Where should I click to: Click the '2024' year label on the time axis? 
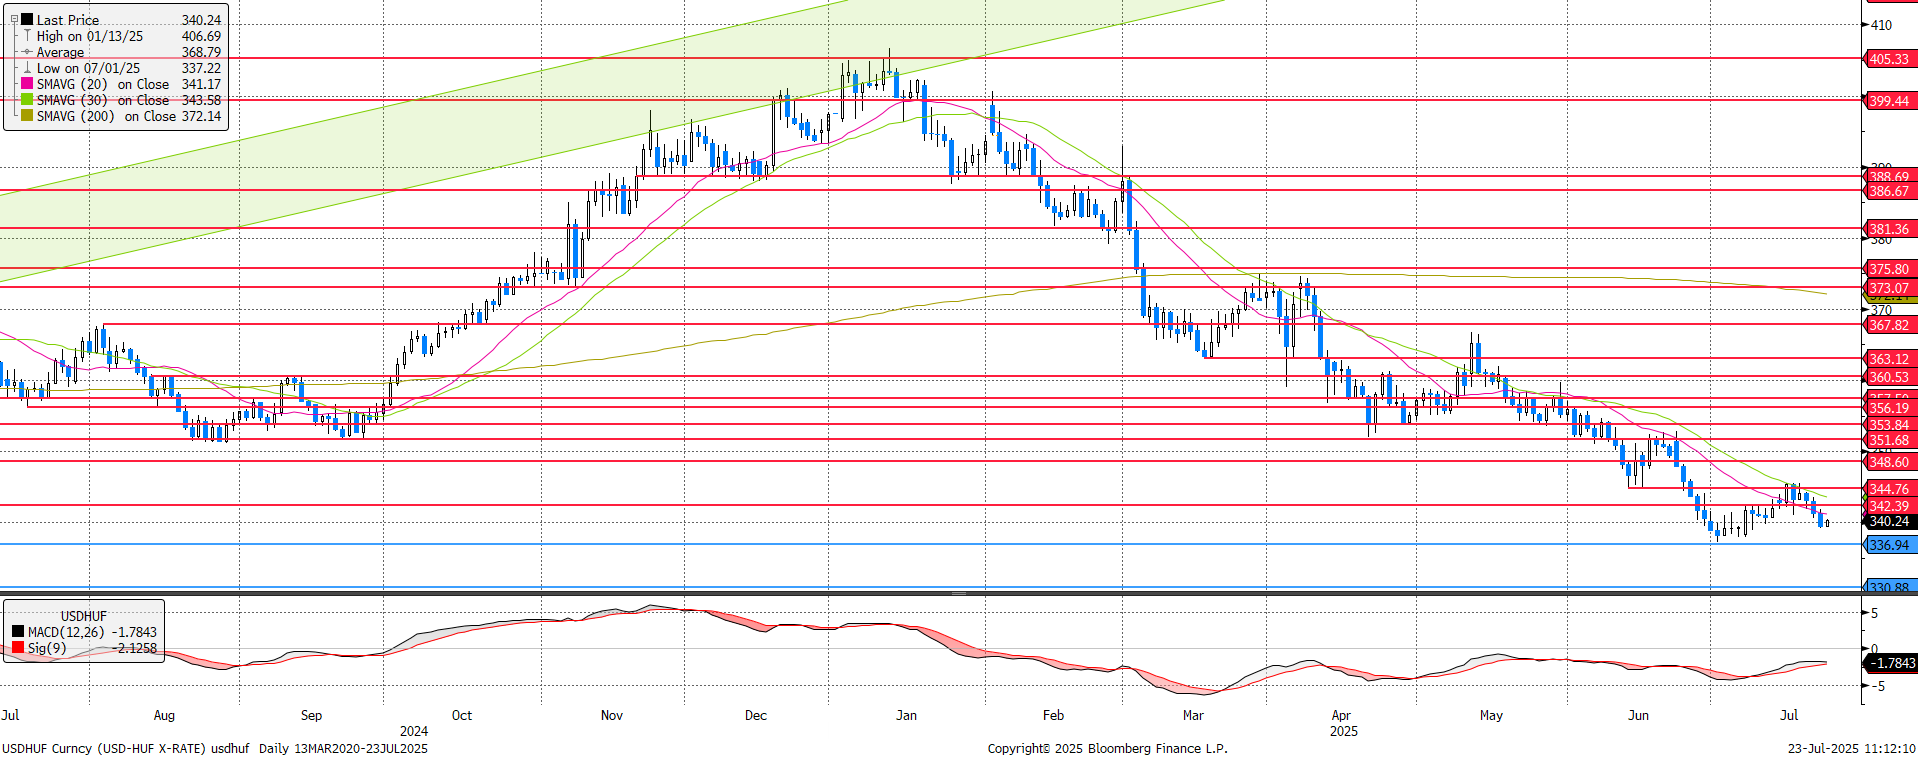(x=414, y=731)
